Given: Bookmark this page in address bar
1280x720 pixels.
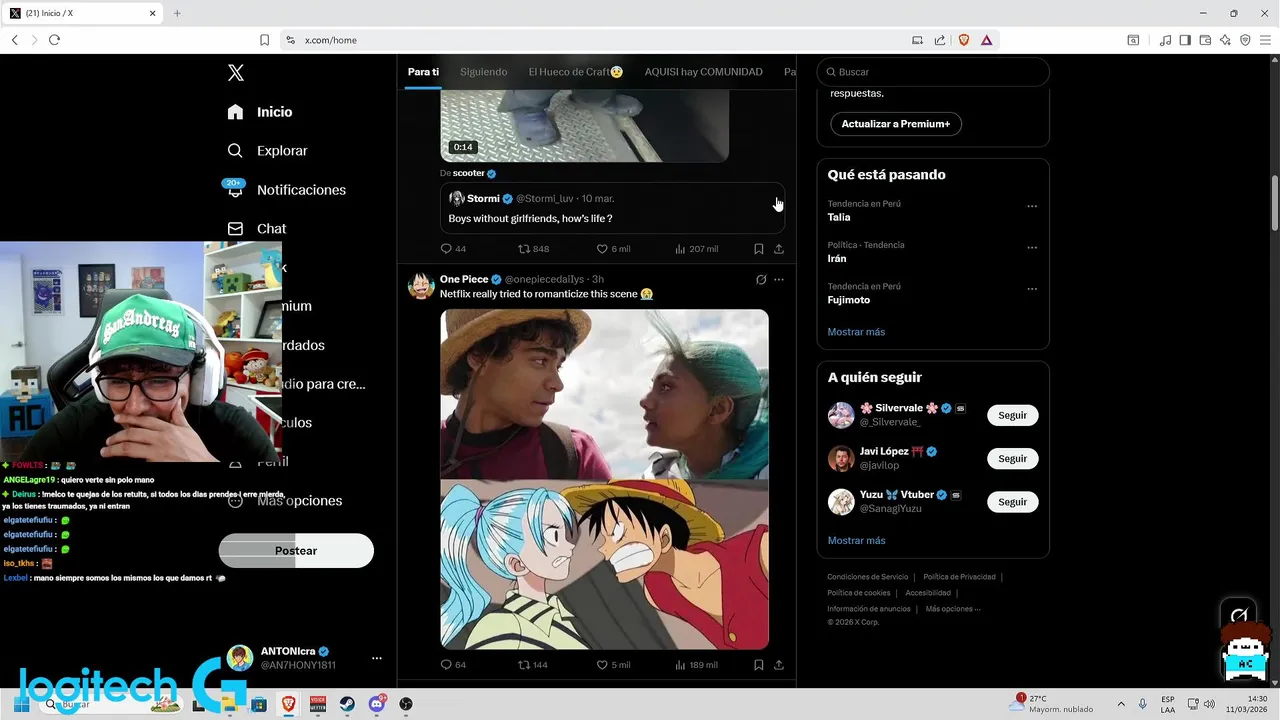Looking at the screenshot, I should [x=264, y=40].
